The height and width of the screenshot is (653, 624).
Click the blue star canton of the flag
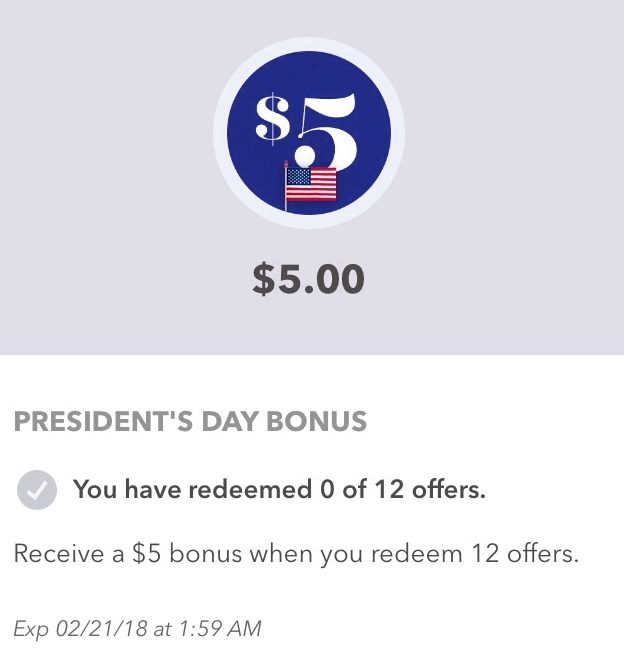pos(298,176)
